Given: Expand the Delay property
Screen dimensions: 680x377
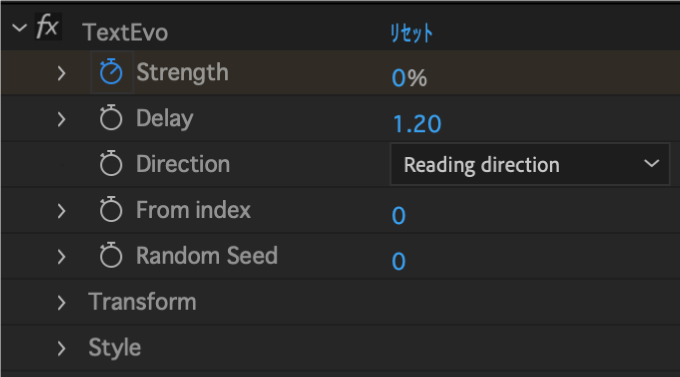Looking at the screenshot, I should coord(62,119).
